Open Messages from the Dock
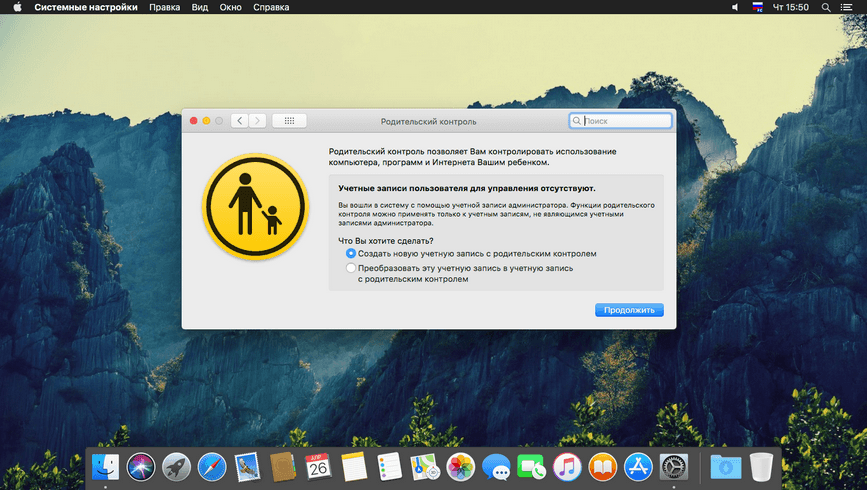The height and width of the screenshot is (490, 867). [496, 467]
